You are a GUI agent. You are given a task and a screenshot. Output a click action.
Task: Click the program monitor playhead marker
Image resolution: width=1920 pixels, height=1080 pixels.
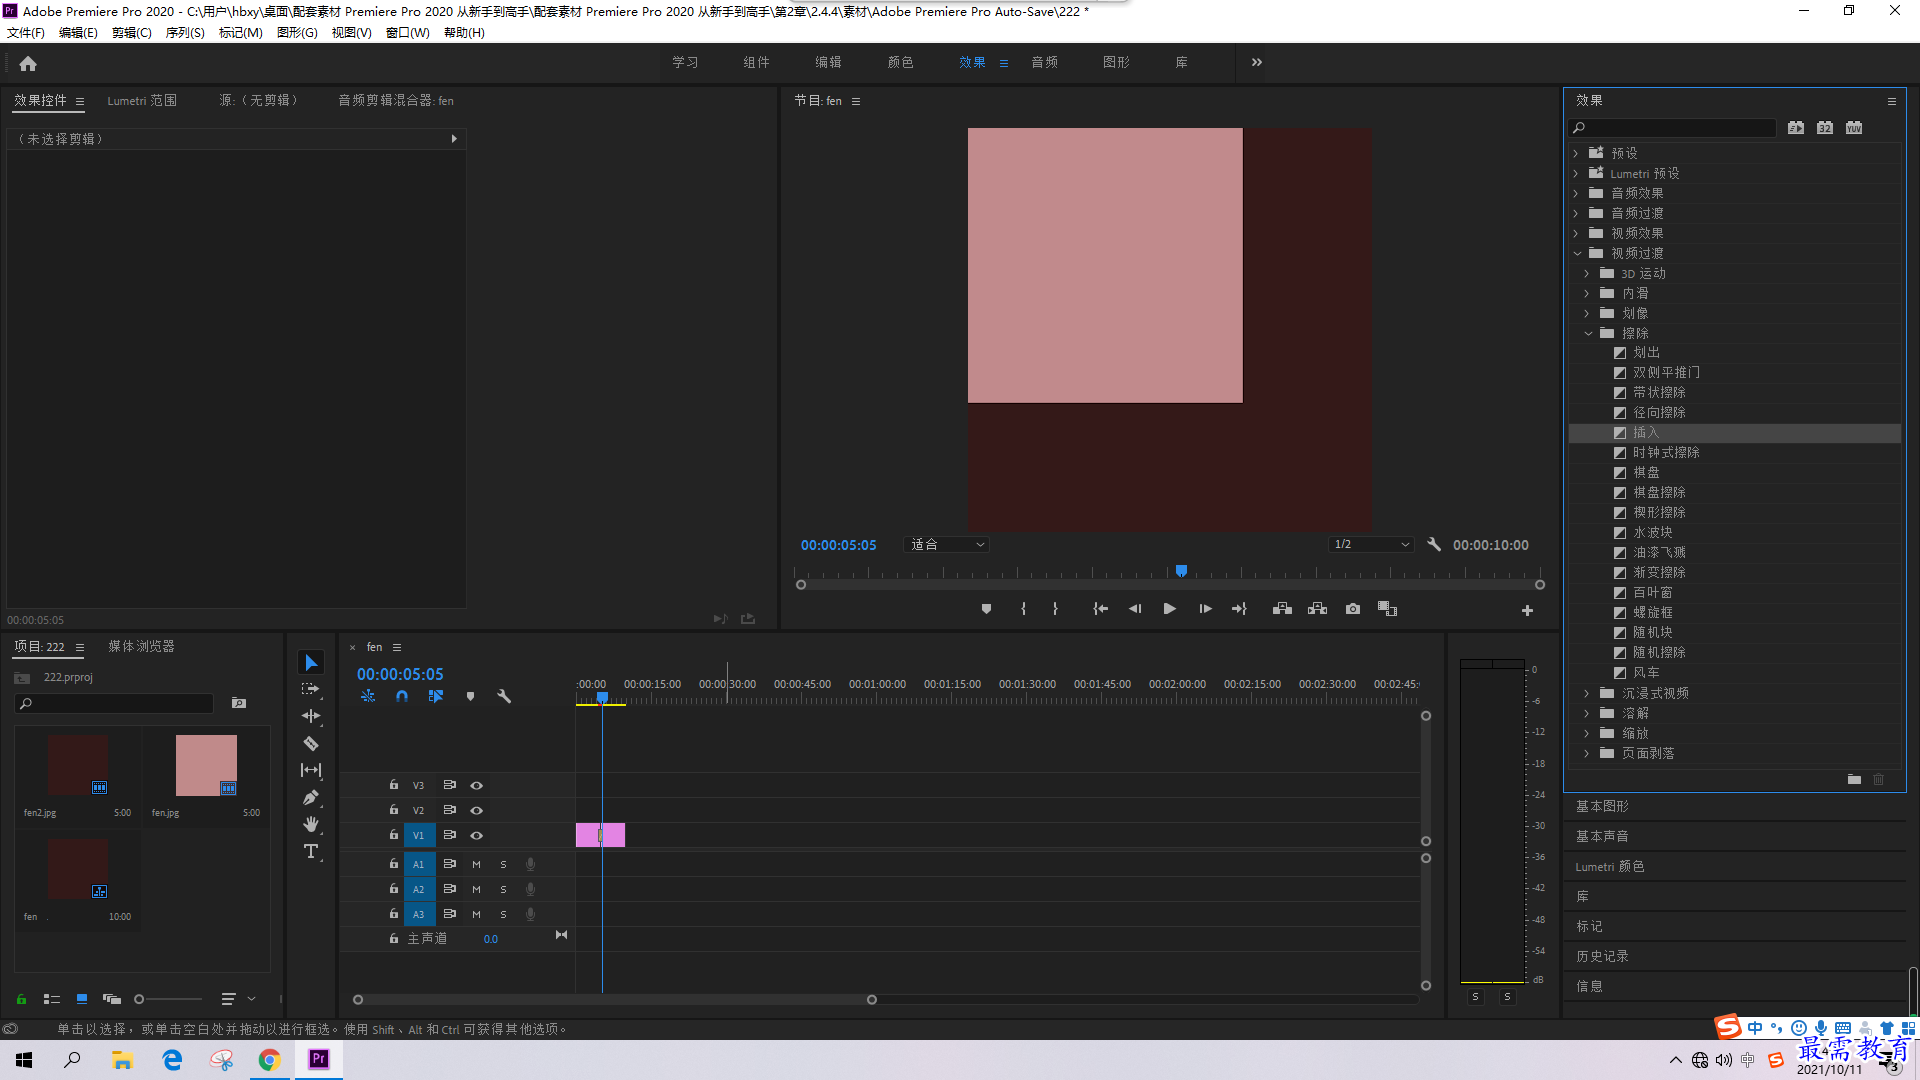pyautogui.click(x=1181, y=571)
